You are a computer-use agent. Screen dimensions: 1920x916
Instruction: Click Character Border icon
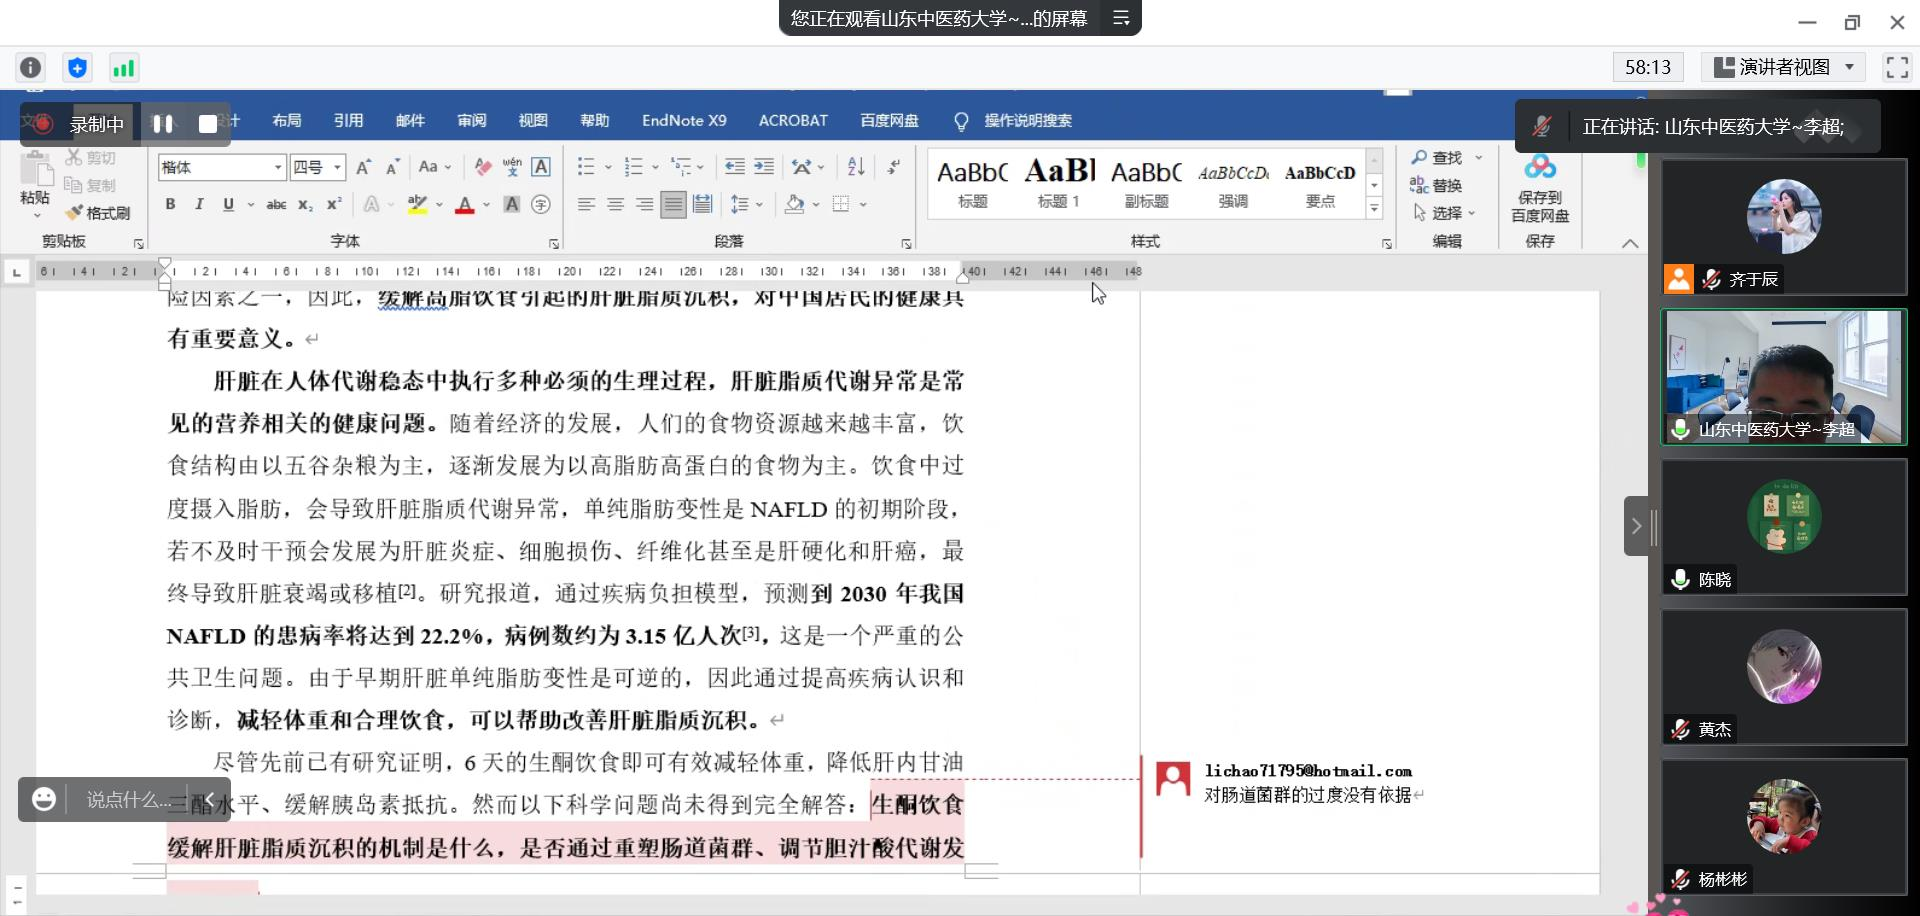(x=541, y=167)
